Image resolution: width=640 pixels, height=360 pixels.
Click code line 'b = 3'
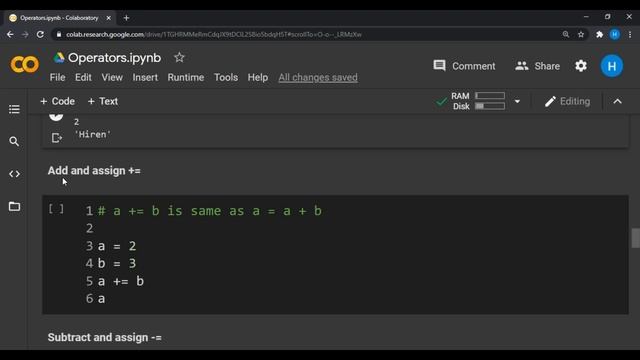(116, 264)
